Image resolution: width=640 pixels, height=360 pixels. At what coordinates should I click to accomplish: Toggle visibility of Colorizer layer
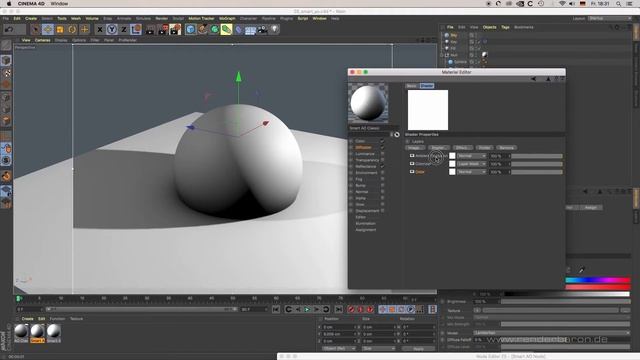412,164
